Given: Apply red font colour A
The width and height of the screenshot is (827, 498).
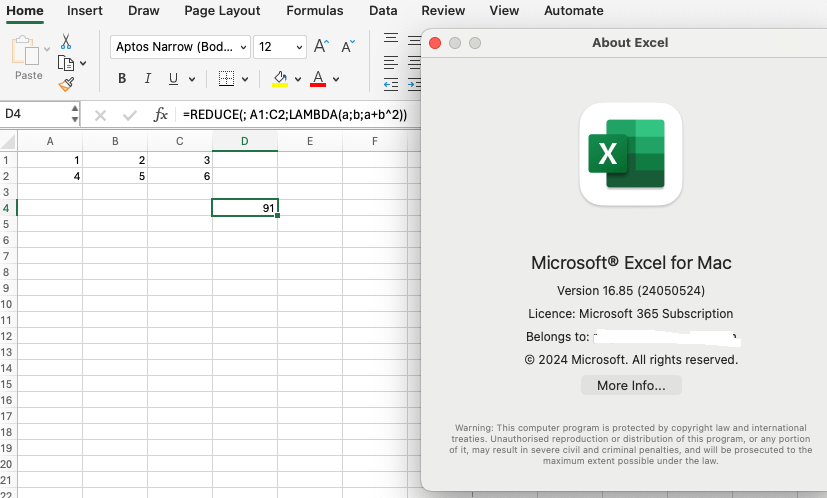Looking at the screenshot, I should [318, 79].
